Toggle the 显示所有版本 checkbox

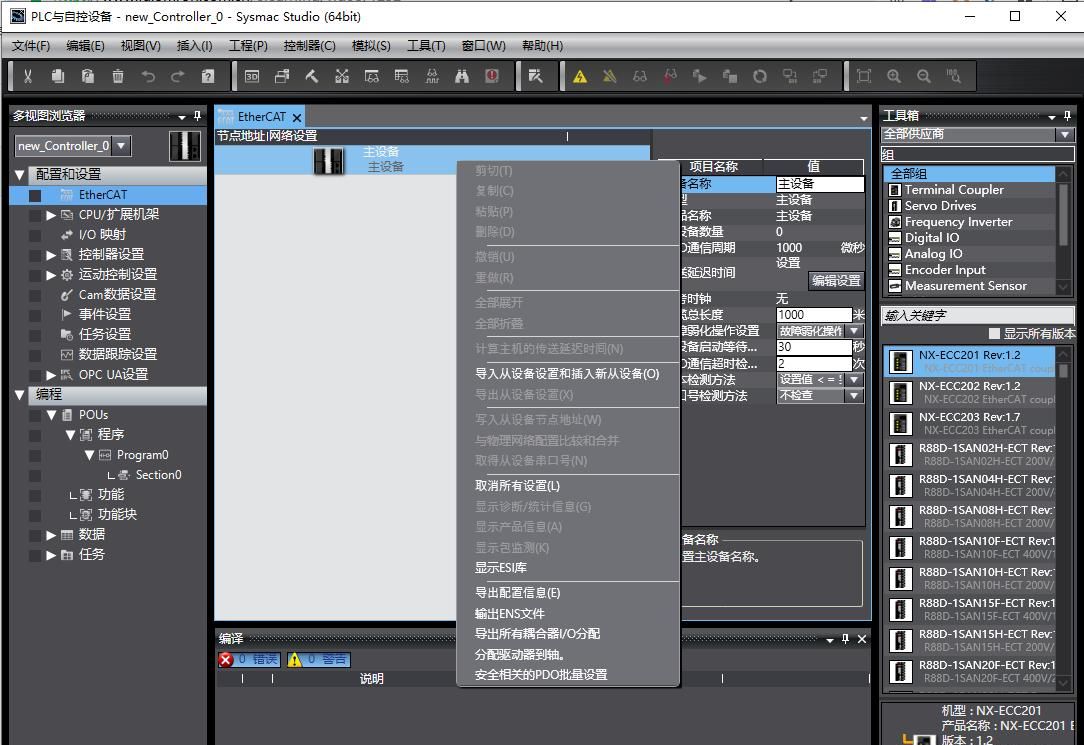994,334
